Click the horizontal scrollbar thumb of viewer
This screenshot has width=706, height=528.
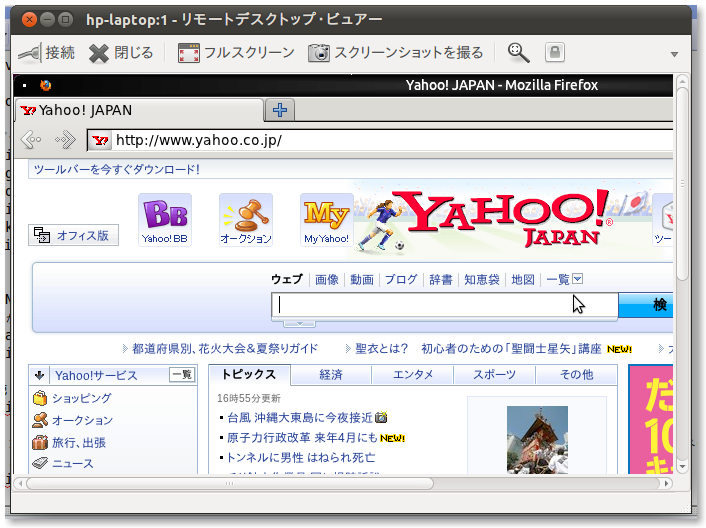pos(230,484)
